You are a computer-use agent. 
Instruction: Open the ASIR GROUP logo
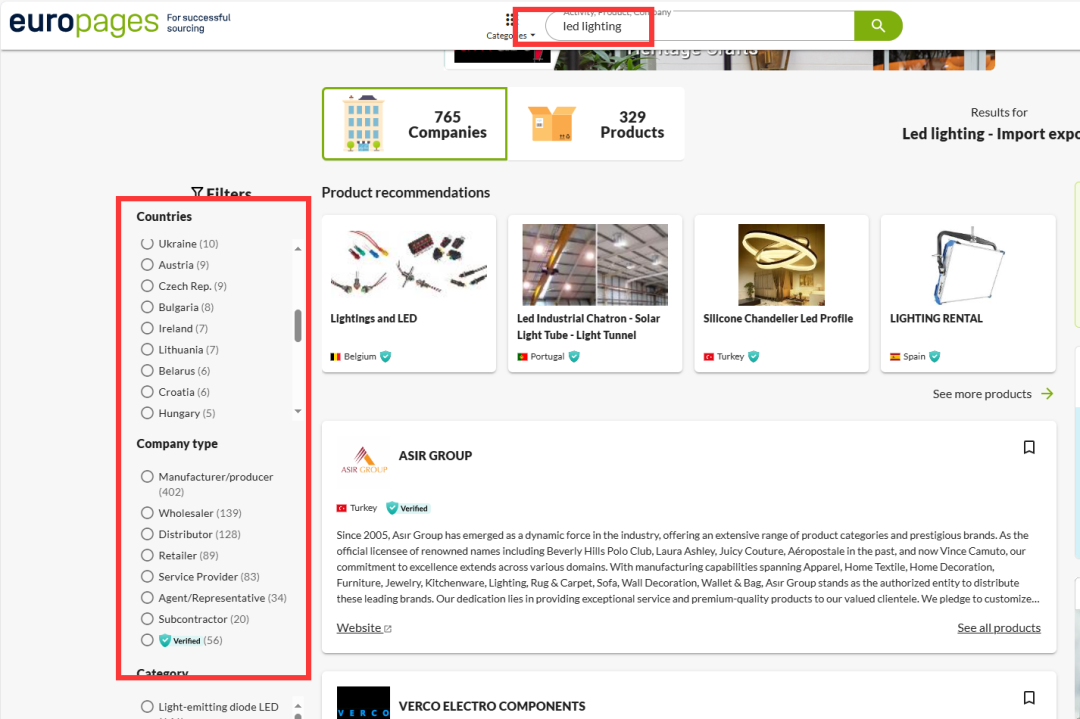tap(364, 460)
